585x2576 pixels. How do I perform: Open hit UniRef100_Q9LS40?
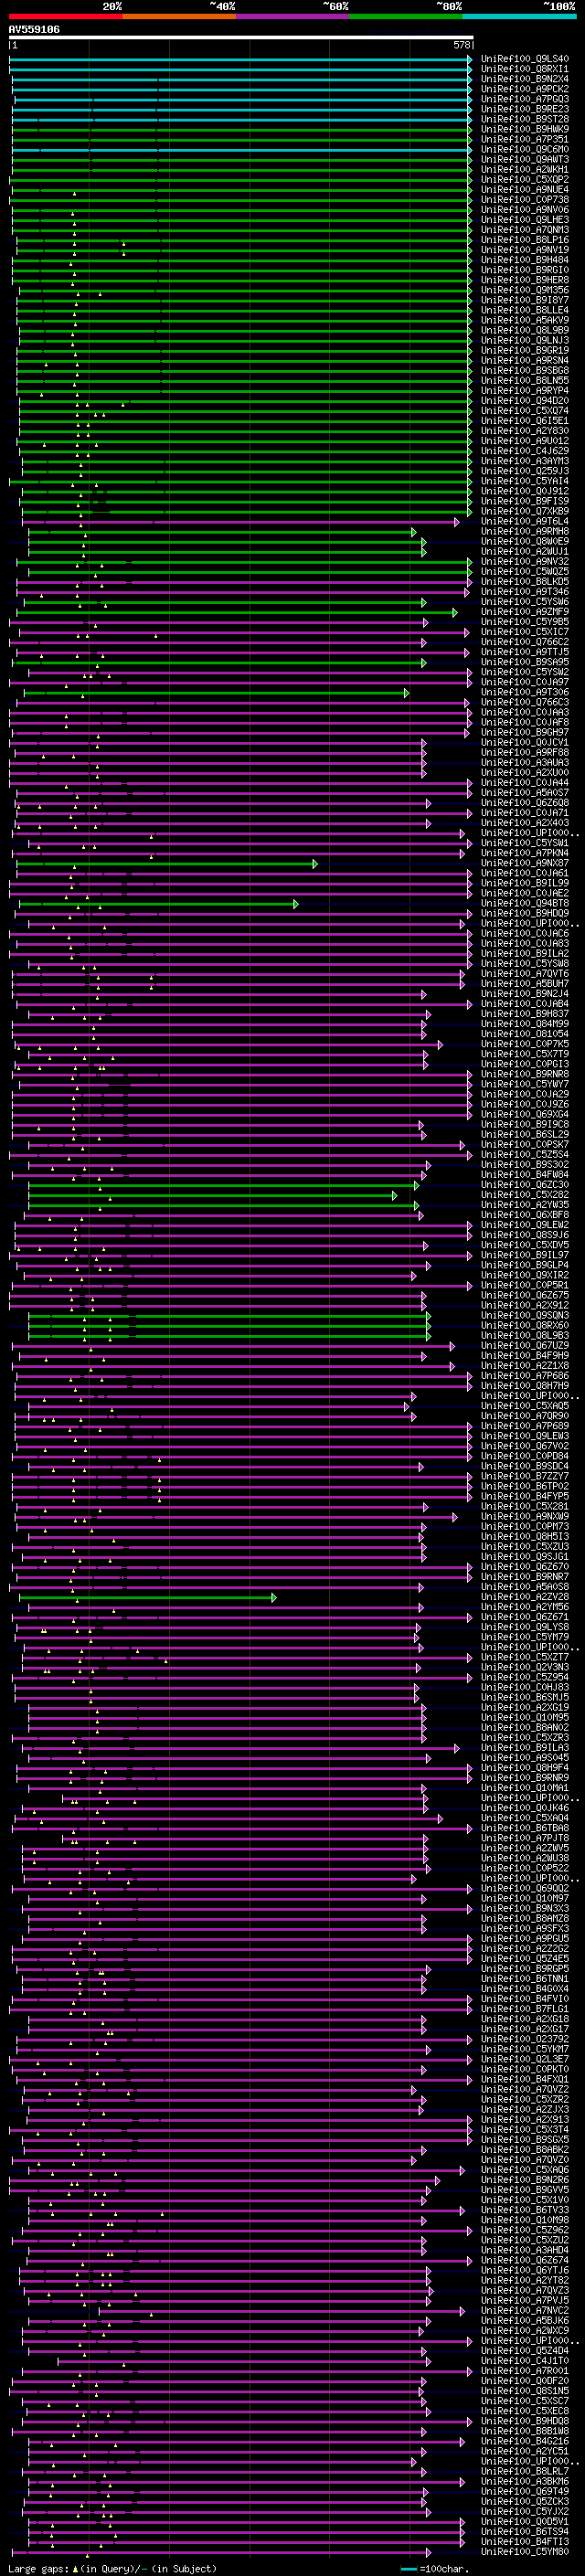pos(525,59)
